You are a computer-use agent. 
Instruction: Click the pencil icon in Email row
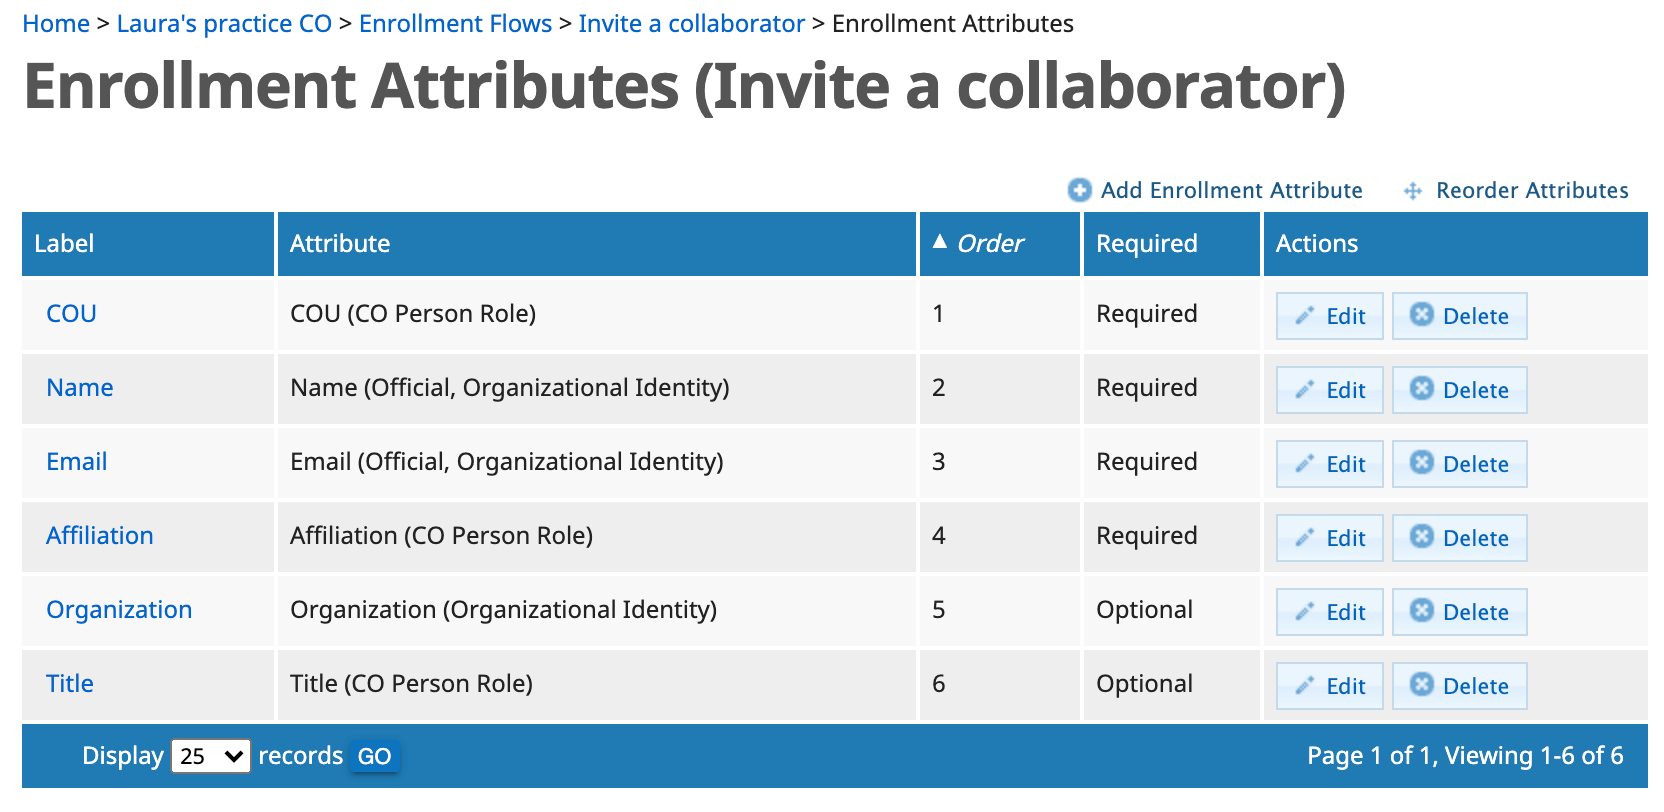1304,464
